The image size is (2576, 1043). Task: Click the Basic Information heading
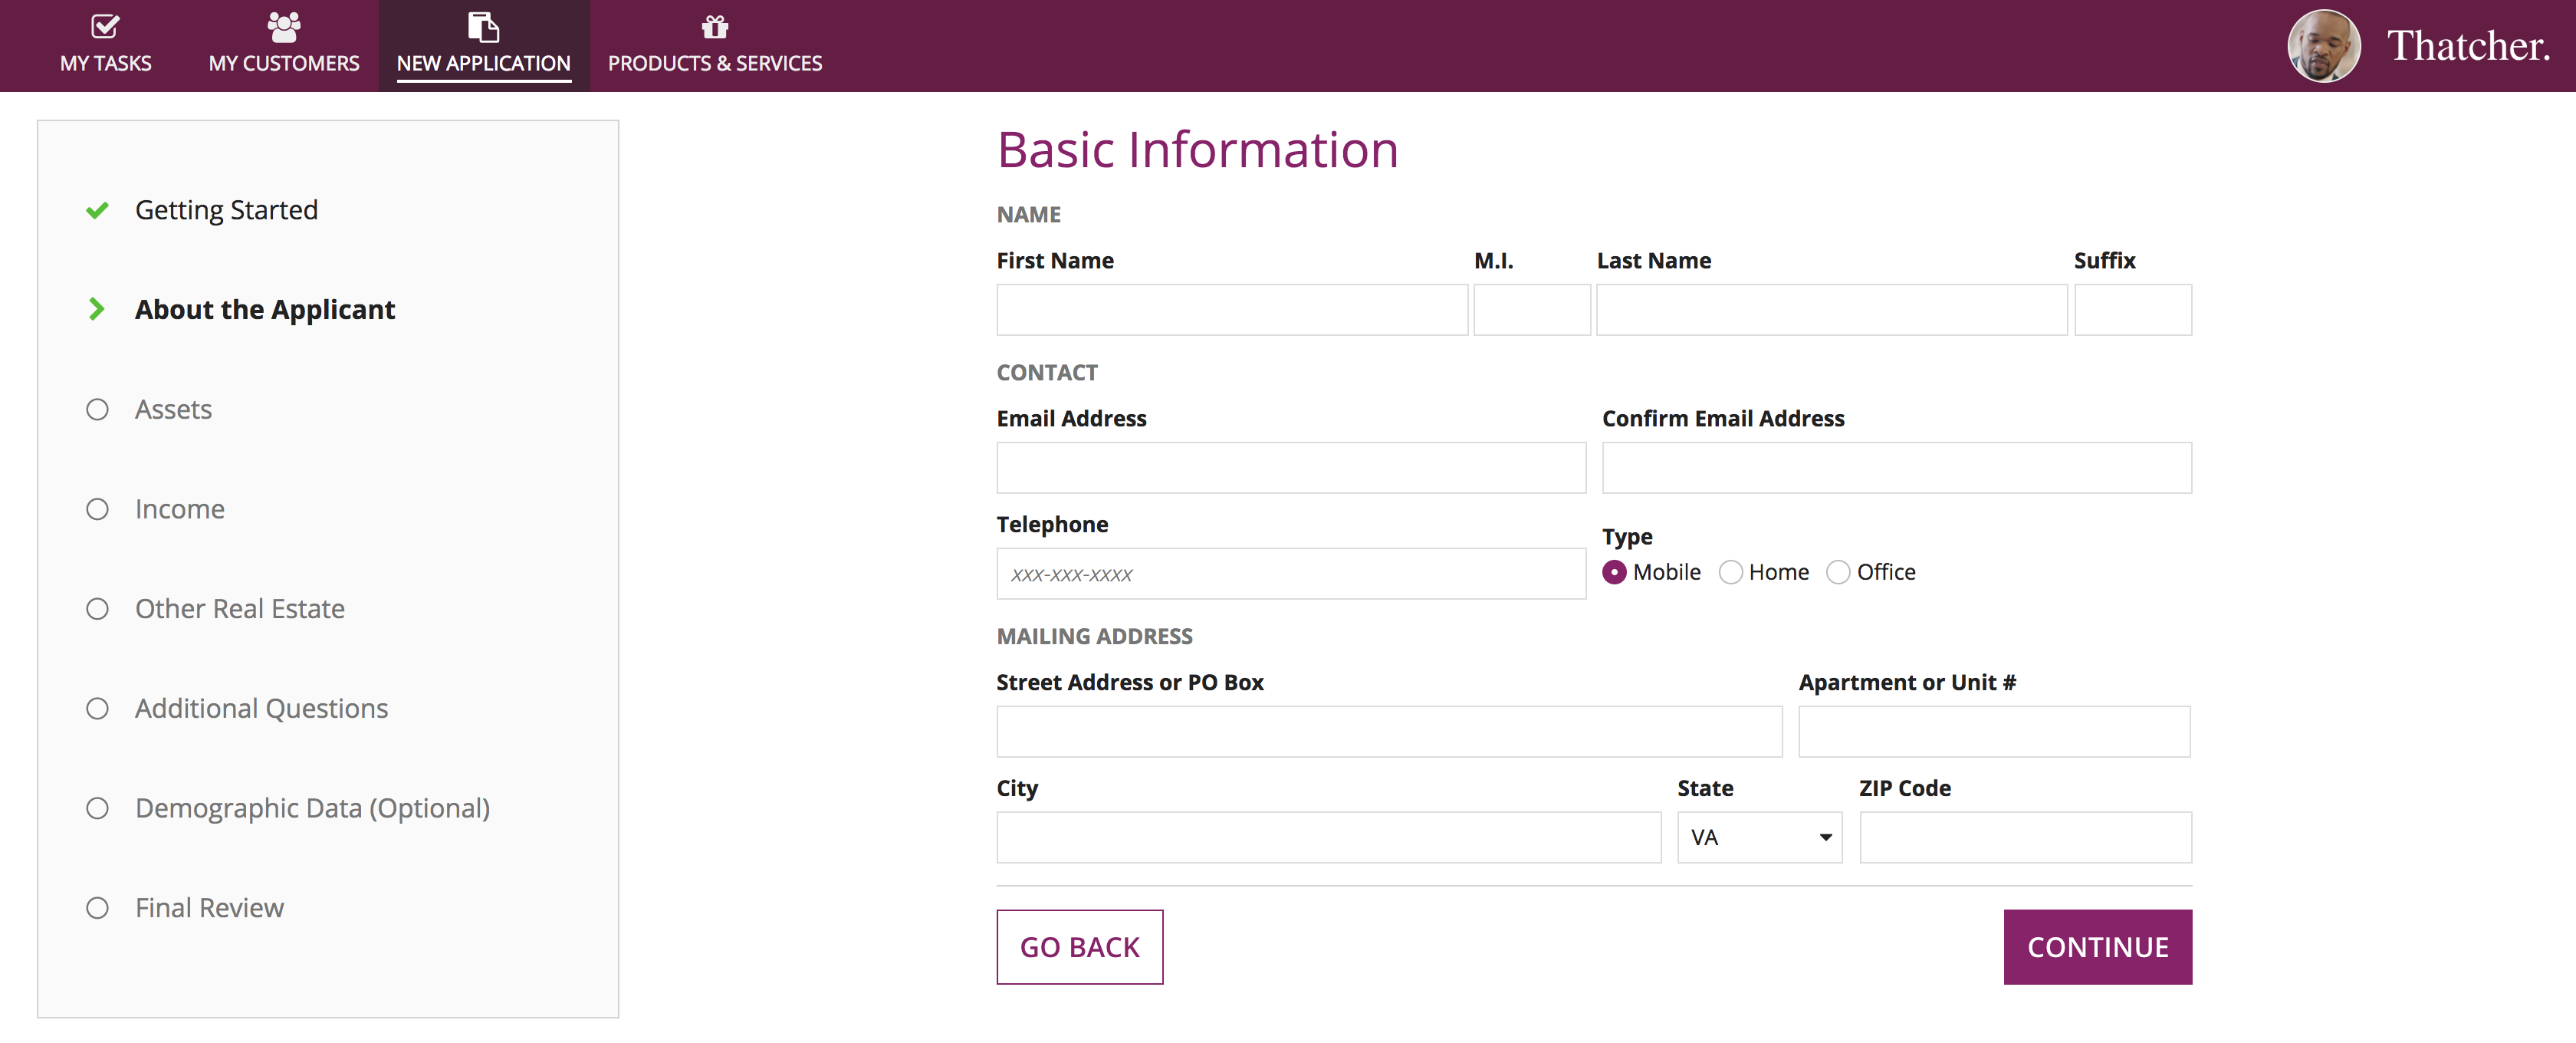click(1197, 150)
